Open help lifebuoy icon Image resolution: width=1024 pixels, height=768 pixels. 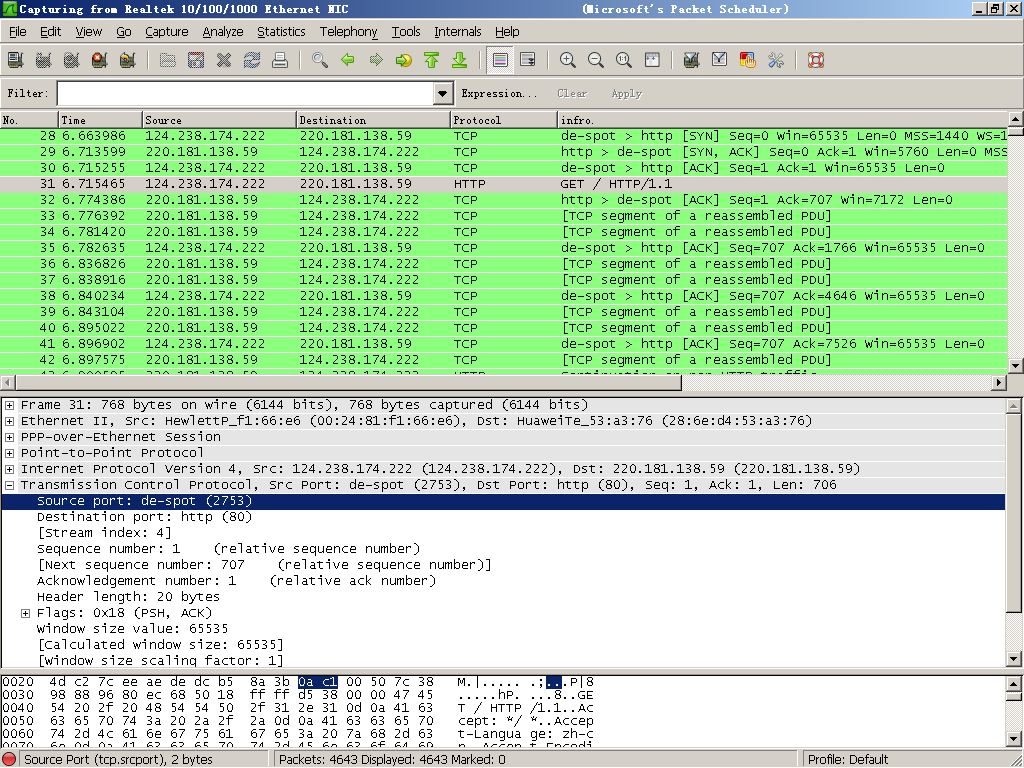(816, 60)
